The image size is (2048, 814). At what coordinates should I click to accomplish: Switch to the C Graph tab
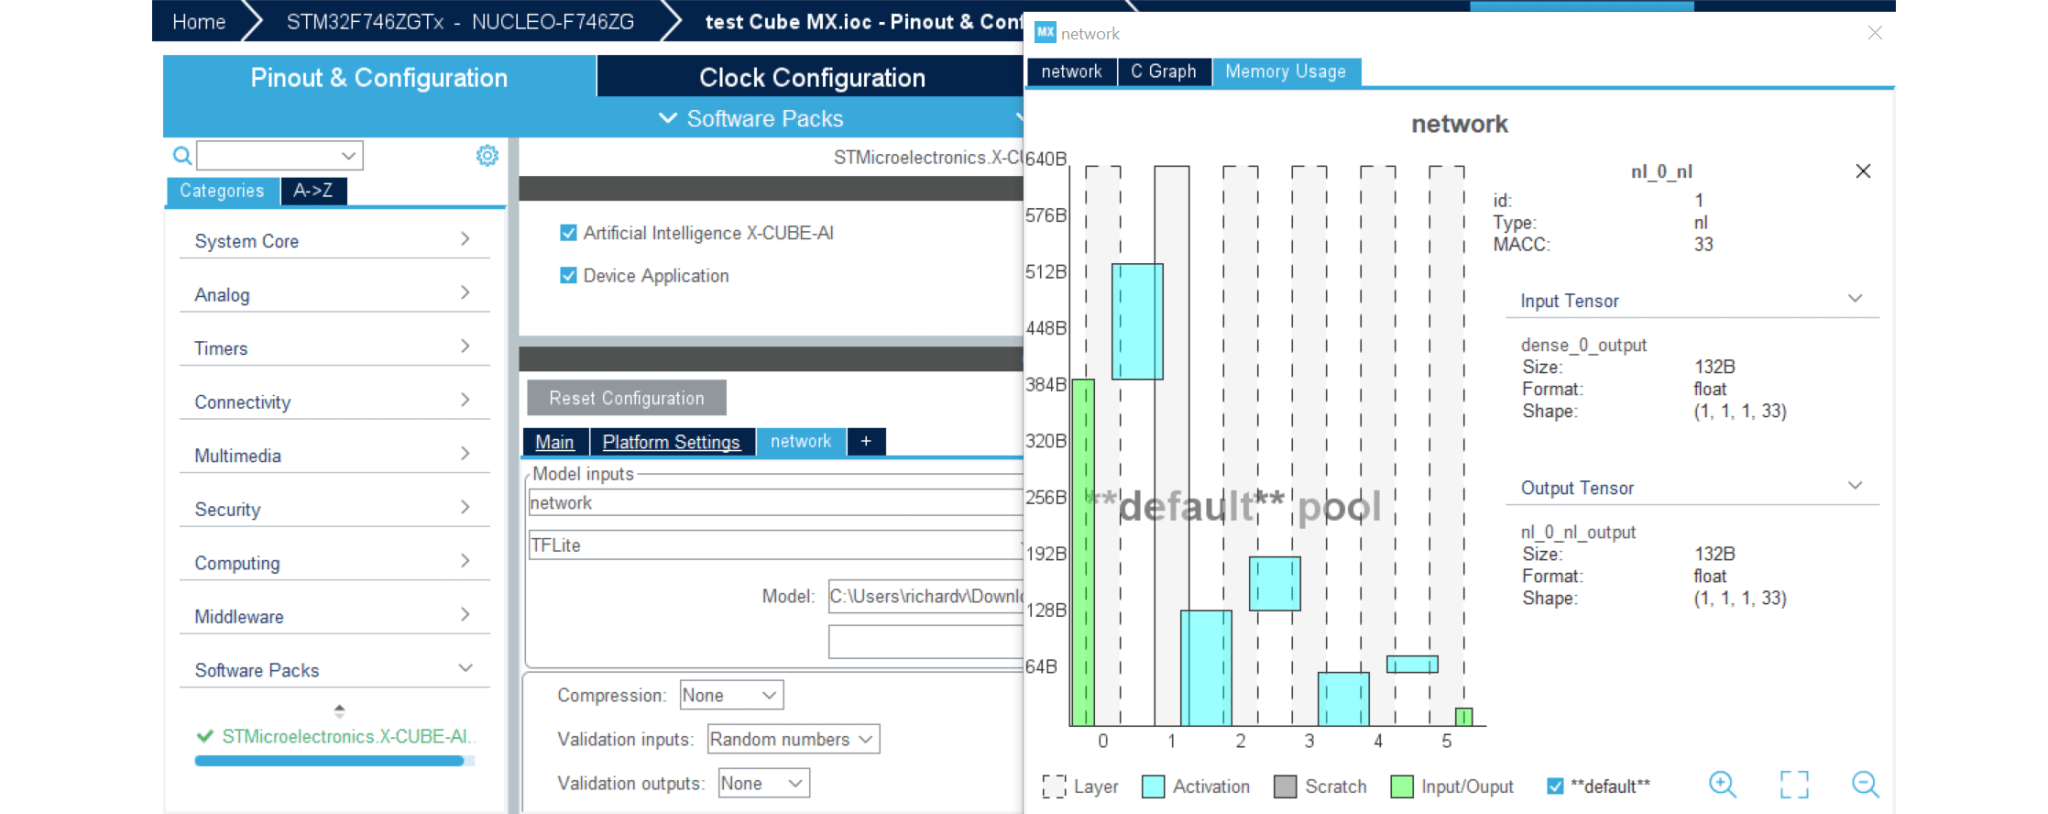click(x=1163, y=72)
